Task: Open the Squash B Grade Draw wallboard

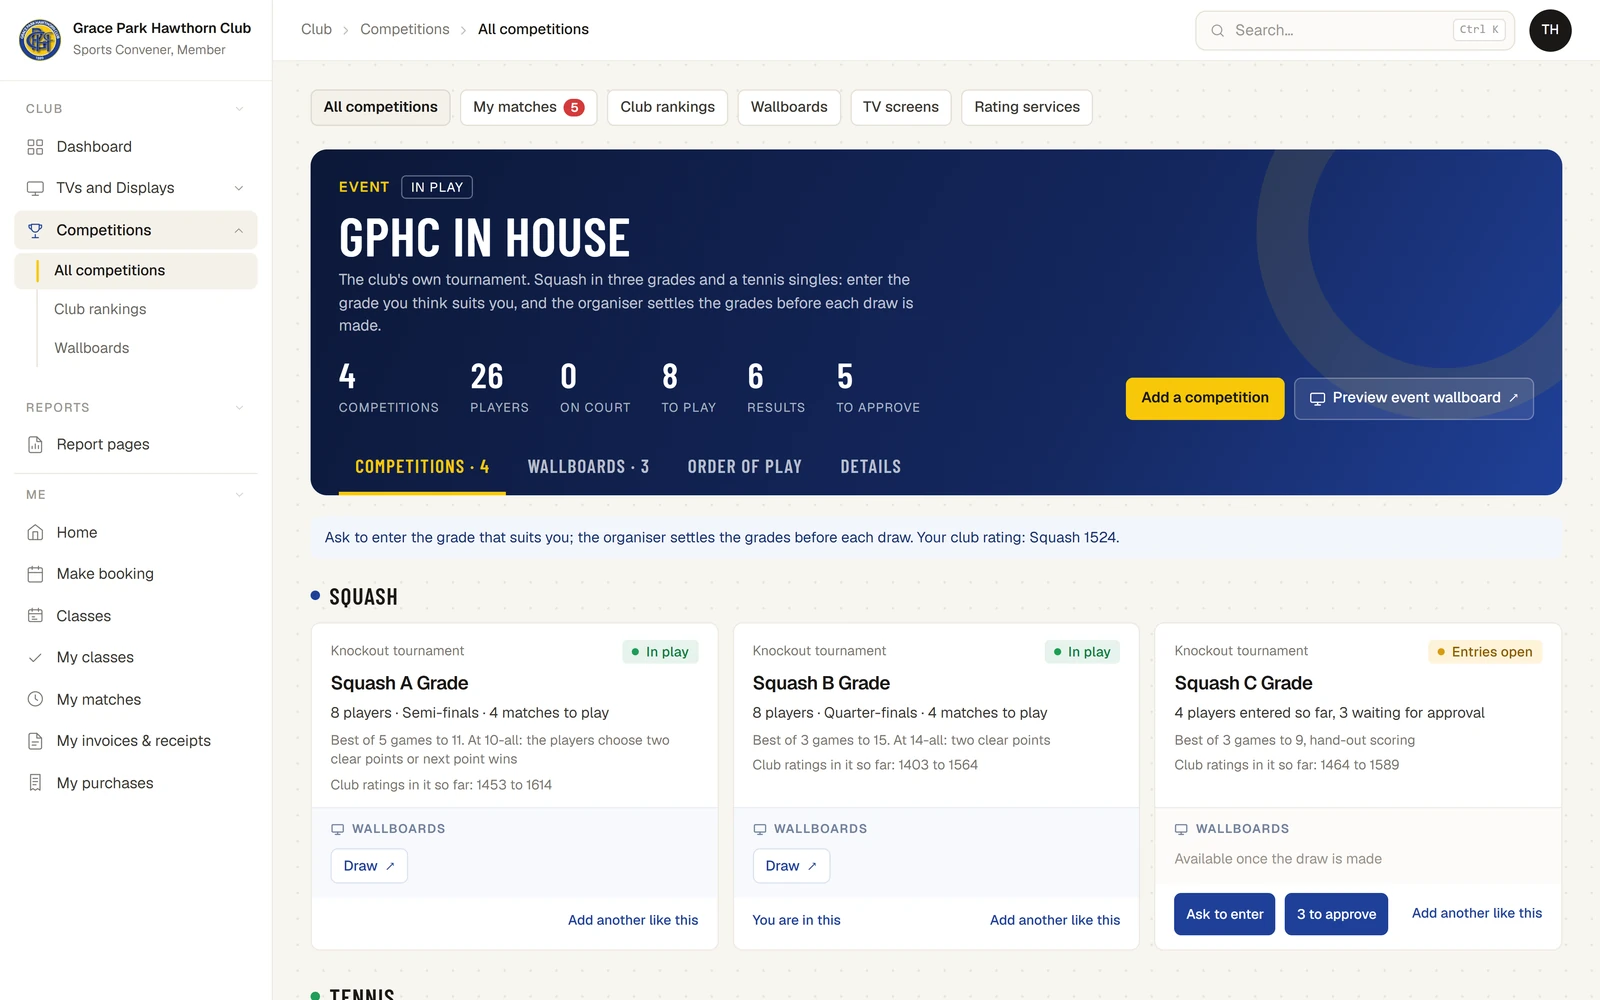Action: 791,866
